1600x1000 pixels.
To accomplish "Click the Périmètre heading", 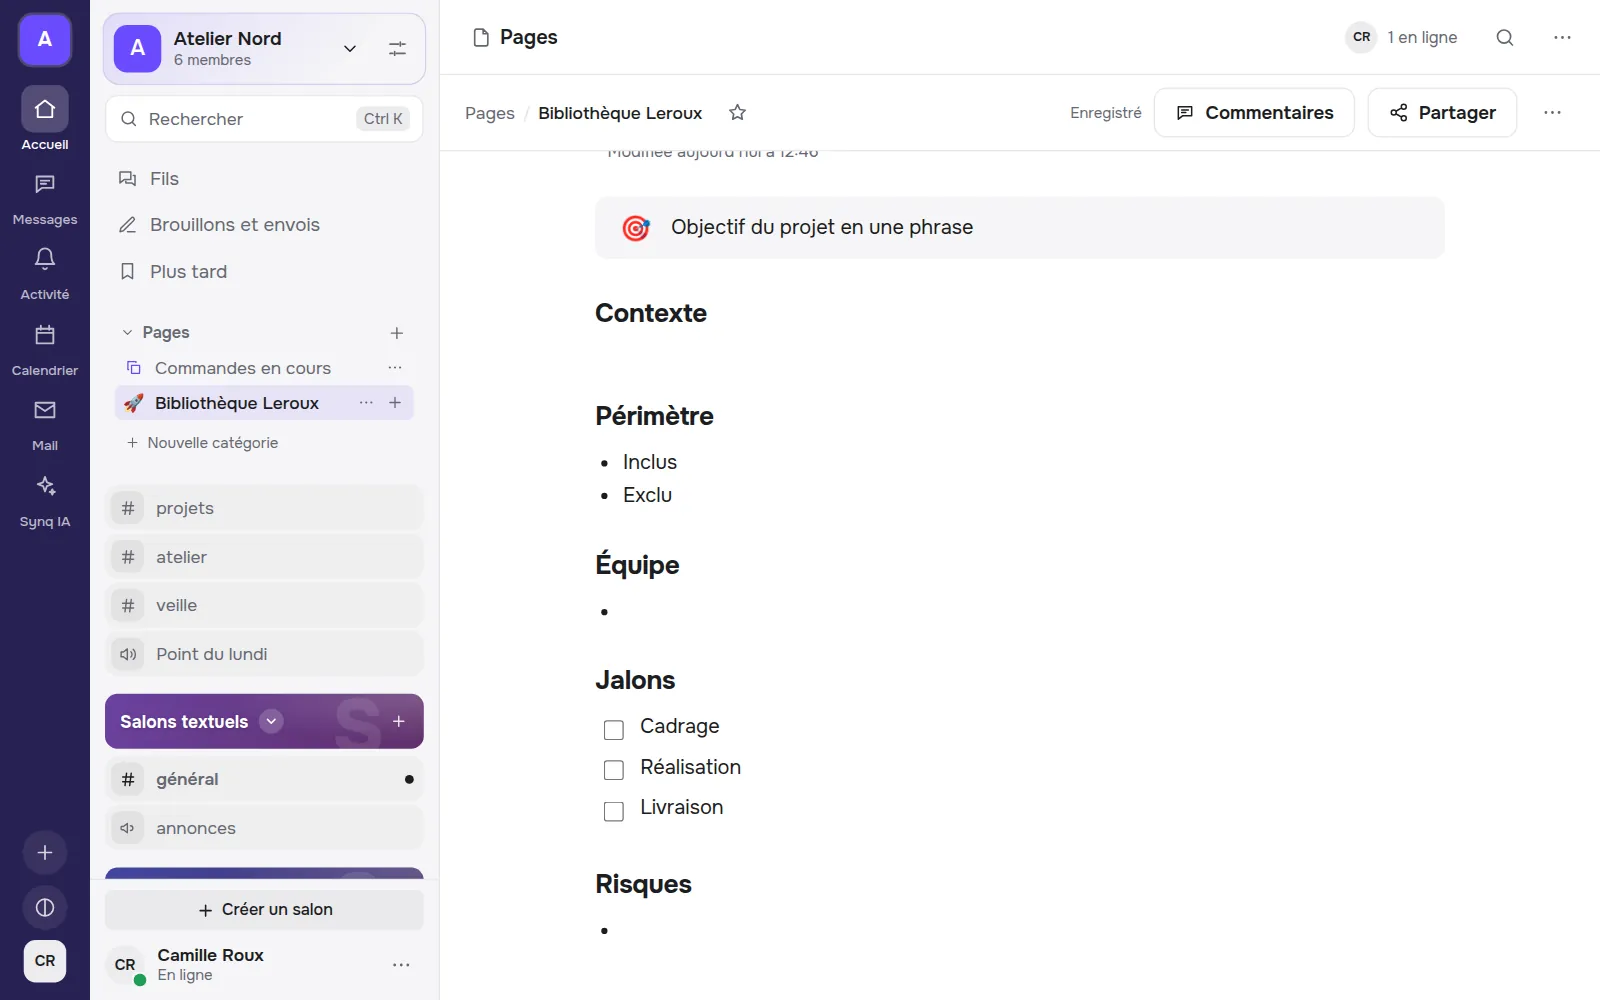I will [x=654, y=416].
